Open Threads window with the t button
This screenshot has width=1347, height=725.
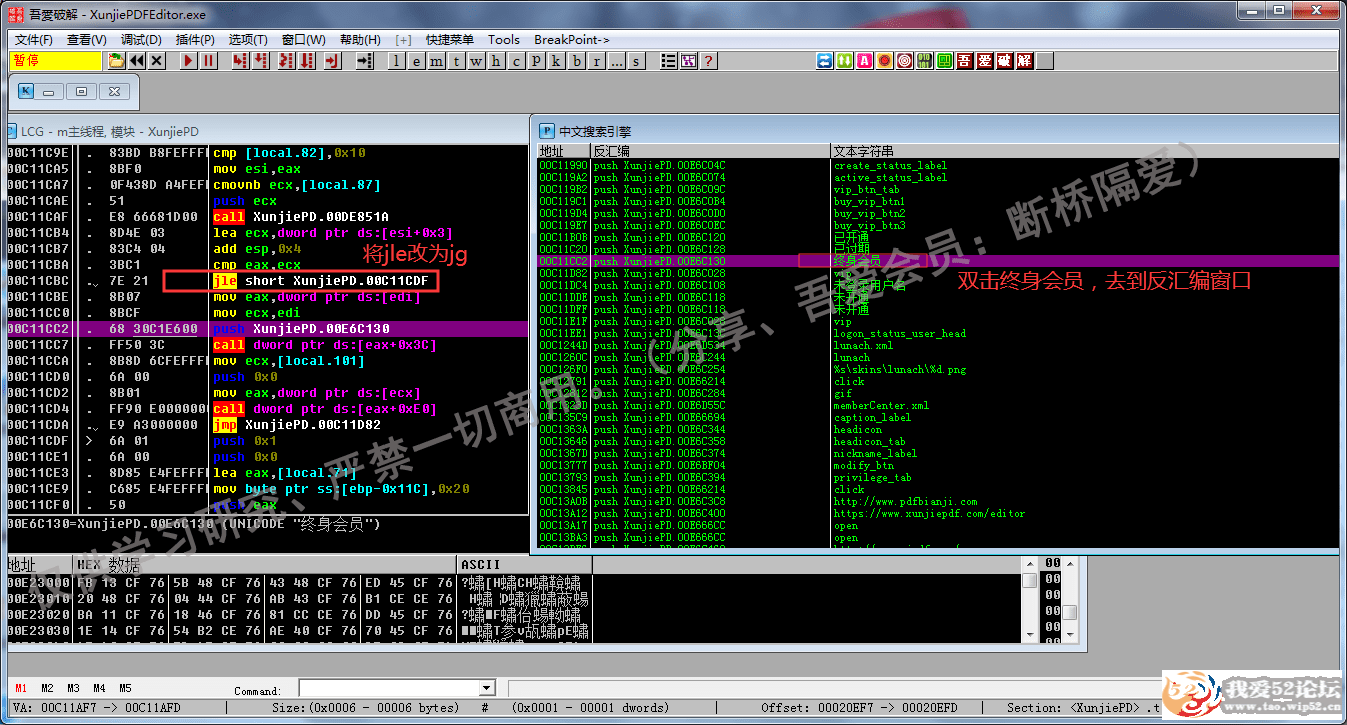457,61
